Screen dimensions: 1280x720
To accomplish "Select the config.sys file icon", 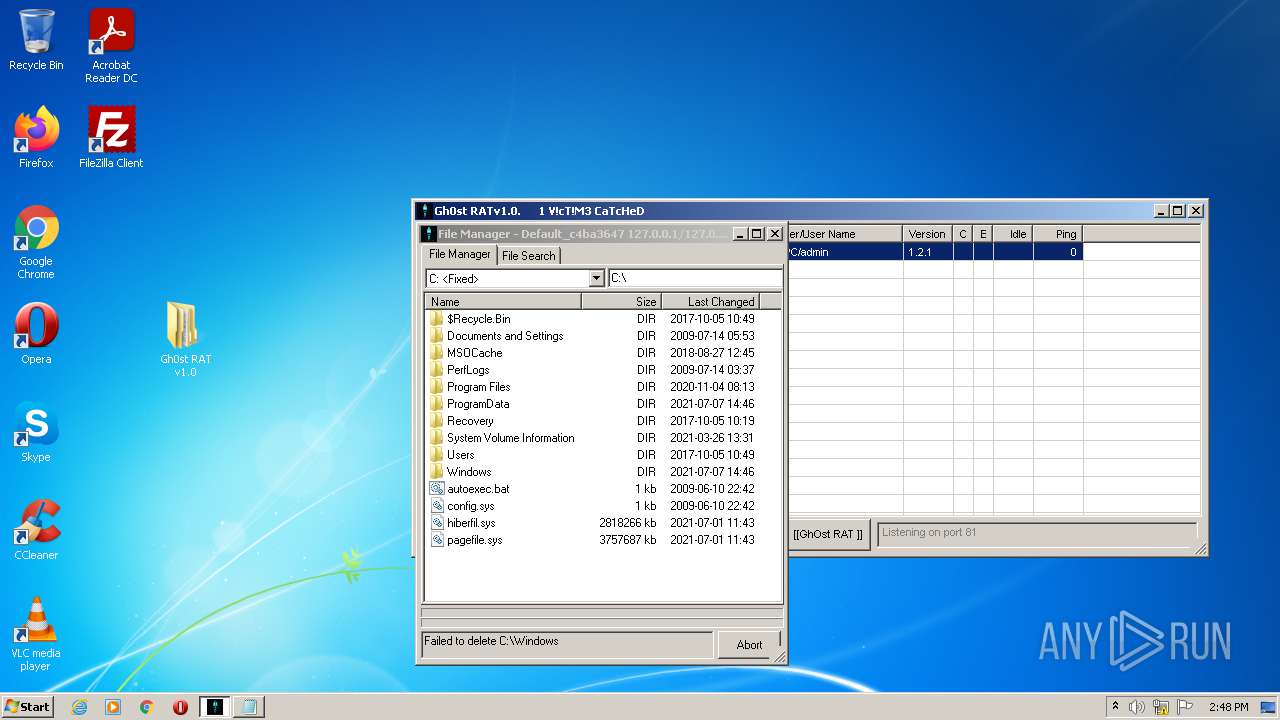I will point(437,506).
